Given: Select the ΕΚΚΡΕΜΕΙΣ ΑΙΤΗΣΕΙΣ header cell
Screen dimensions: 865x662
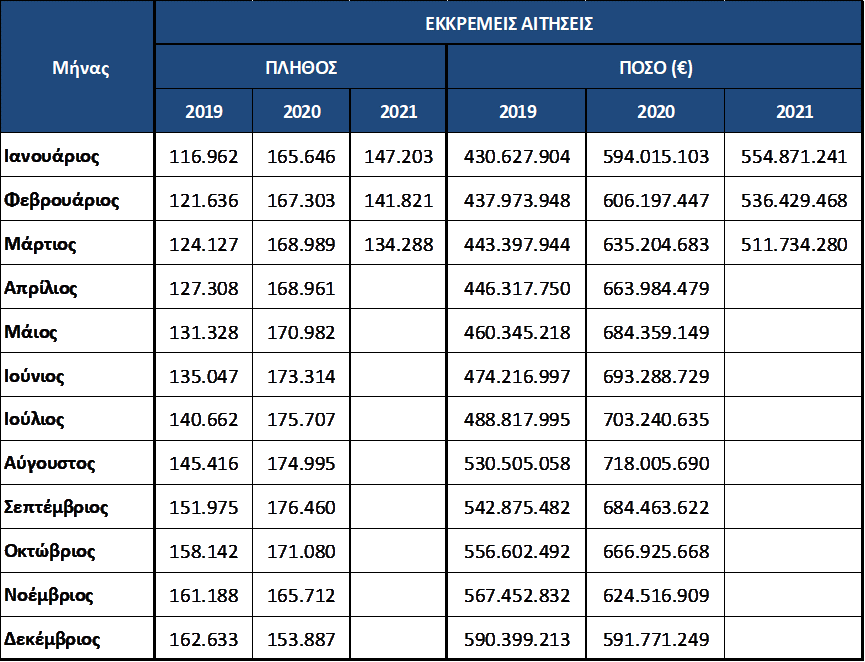Looking at the screenshot, I should (x=509, y=23).
